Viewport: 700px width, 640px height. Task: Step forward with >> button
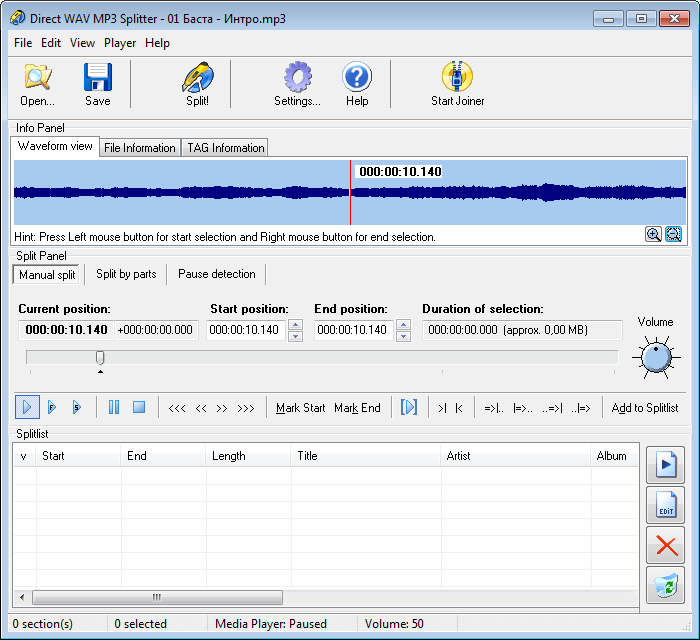pyautogui.click(x=222, y=408)
